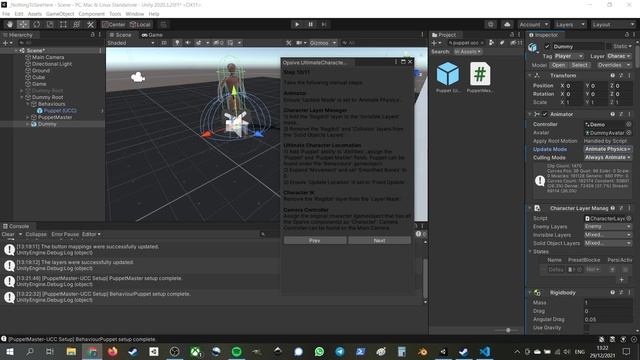640x360 pixels.
Task: Open the GameObject menu
Action: 60,14
